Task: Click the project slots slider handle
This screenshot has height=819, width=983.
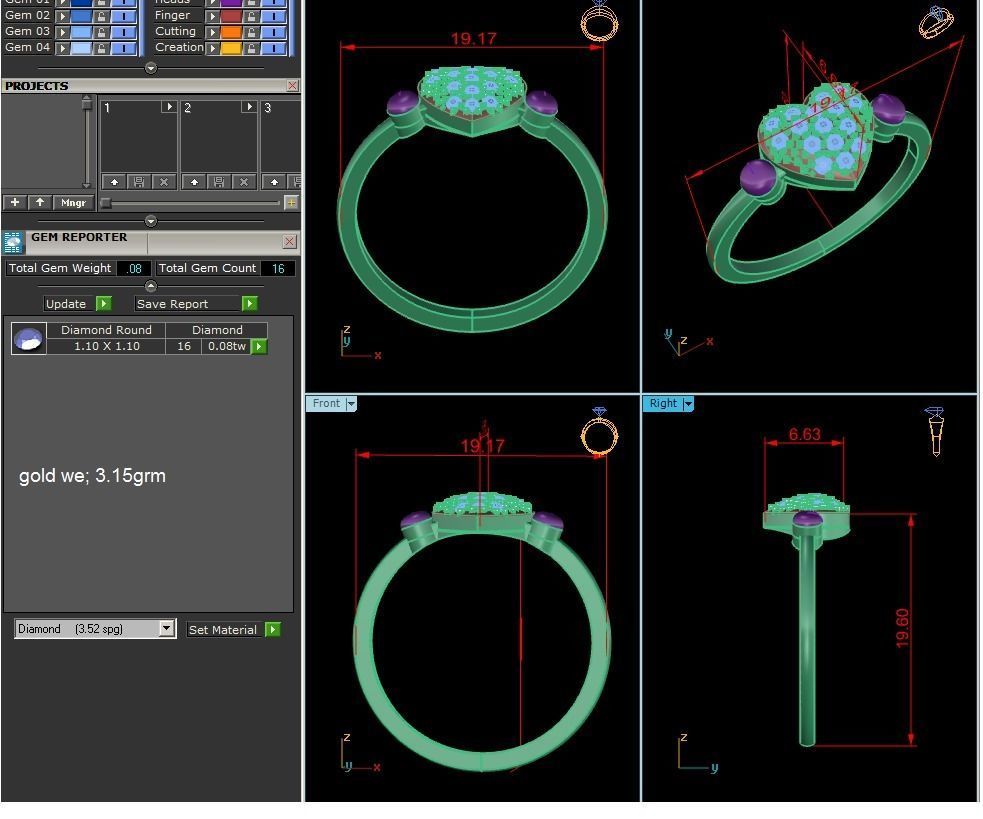Action: [x=106, y=203]
